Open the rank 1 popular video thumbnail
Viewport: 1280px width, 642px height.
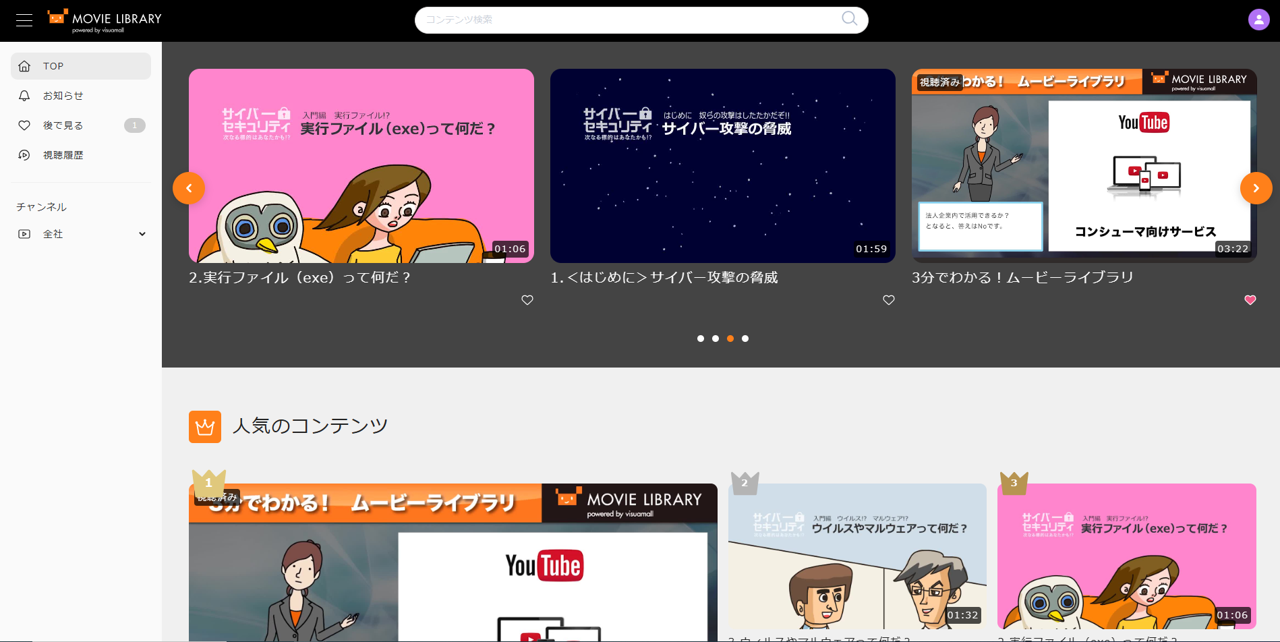pos(453,563)
